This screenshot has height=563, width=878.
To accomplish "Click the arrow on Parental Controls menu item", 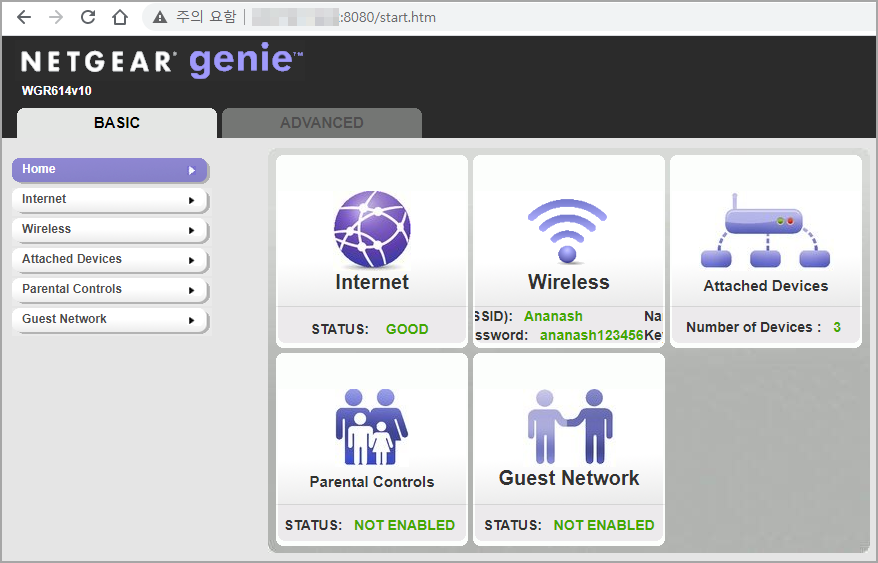I will click(192, 290).
